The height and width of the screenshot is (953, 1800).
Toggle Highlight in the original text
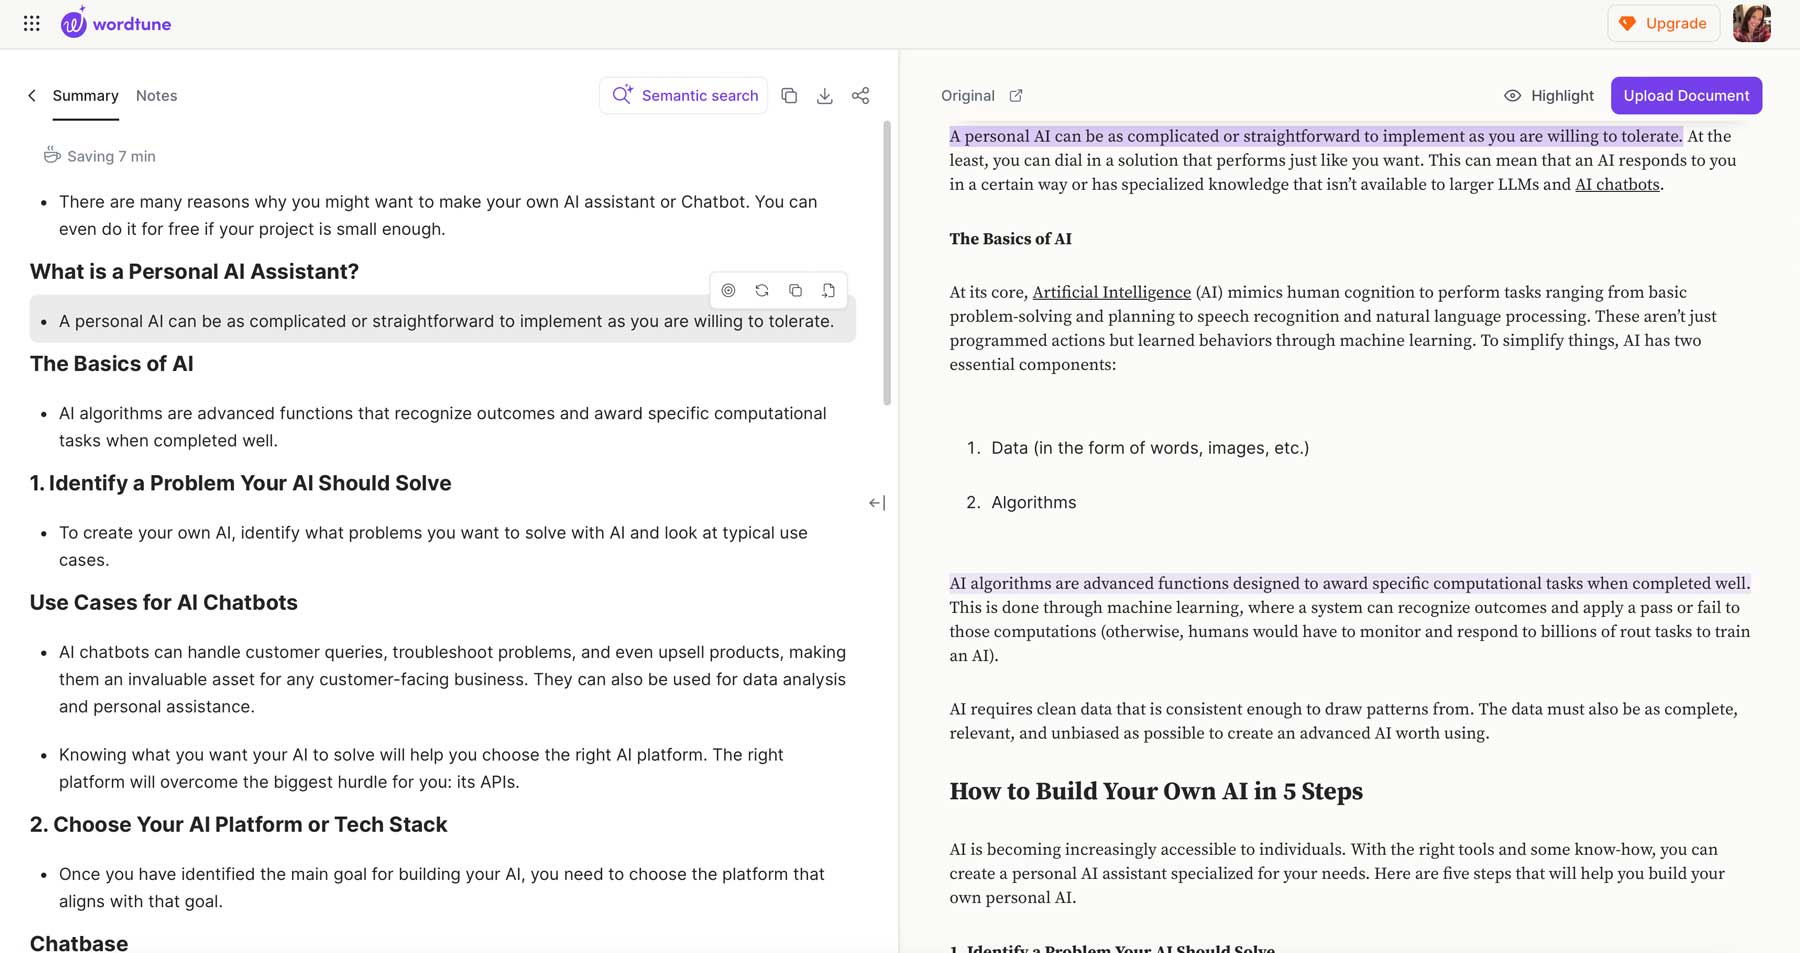click(1548, 96)
